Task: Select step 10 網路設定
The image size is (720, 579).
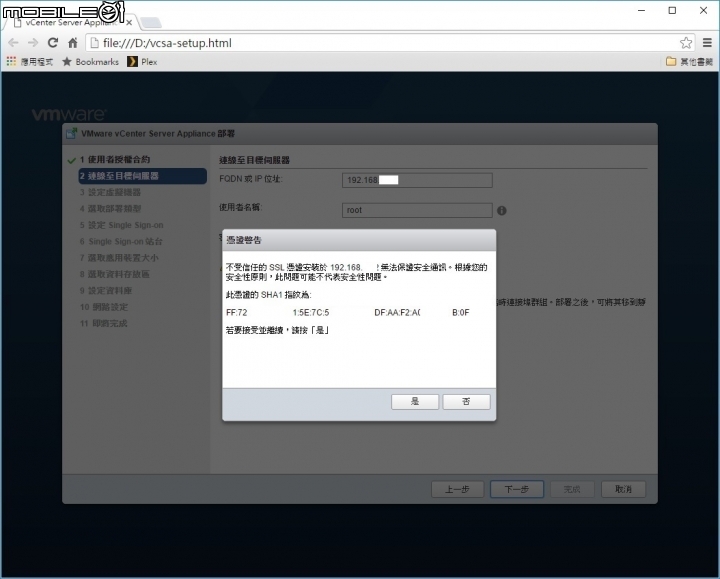Action: click(104, 307)
